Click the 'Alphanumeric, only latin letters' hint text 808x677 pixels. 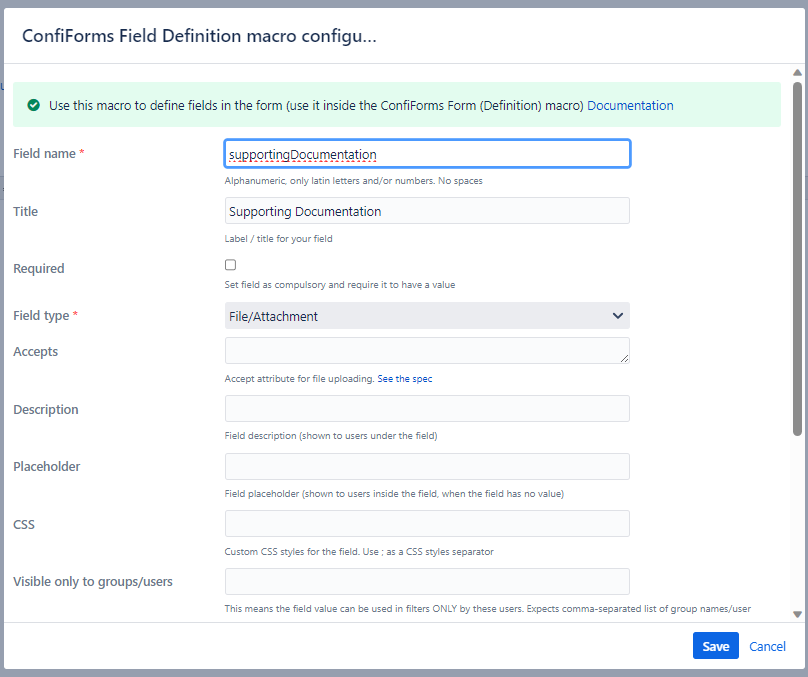coord(353,181)
